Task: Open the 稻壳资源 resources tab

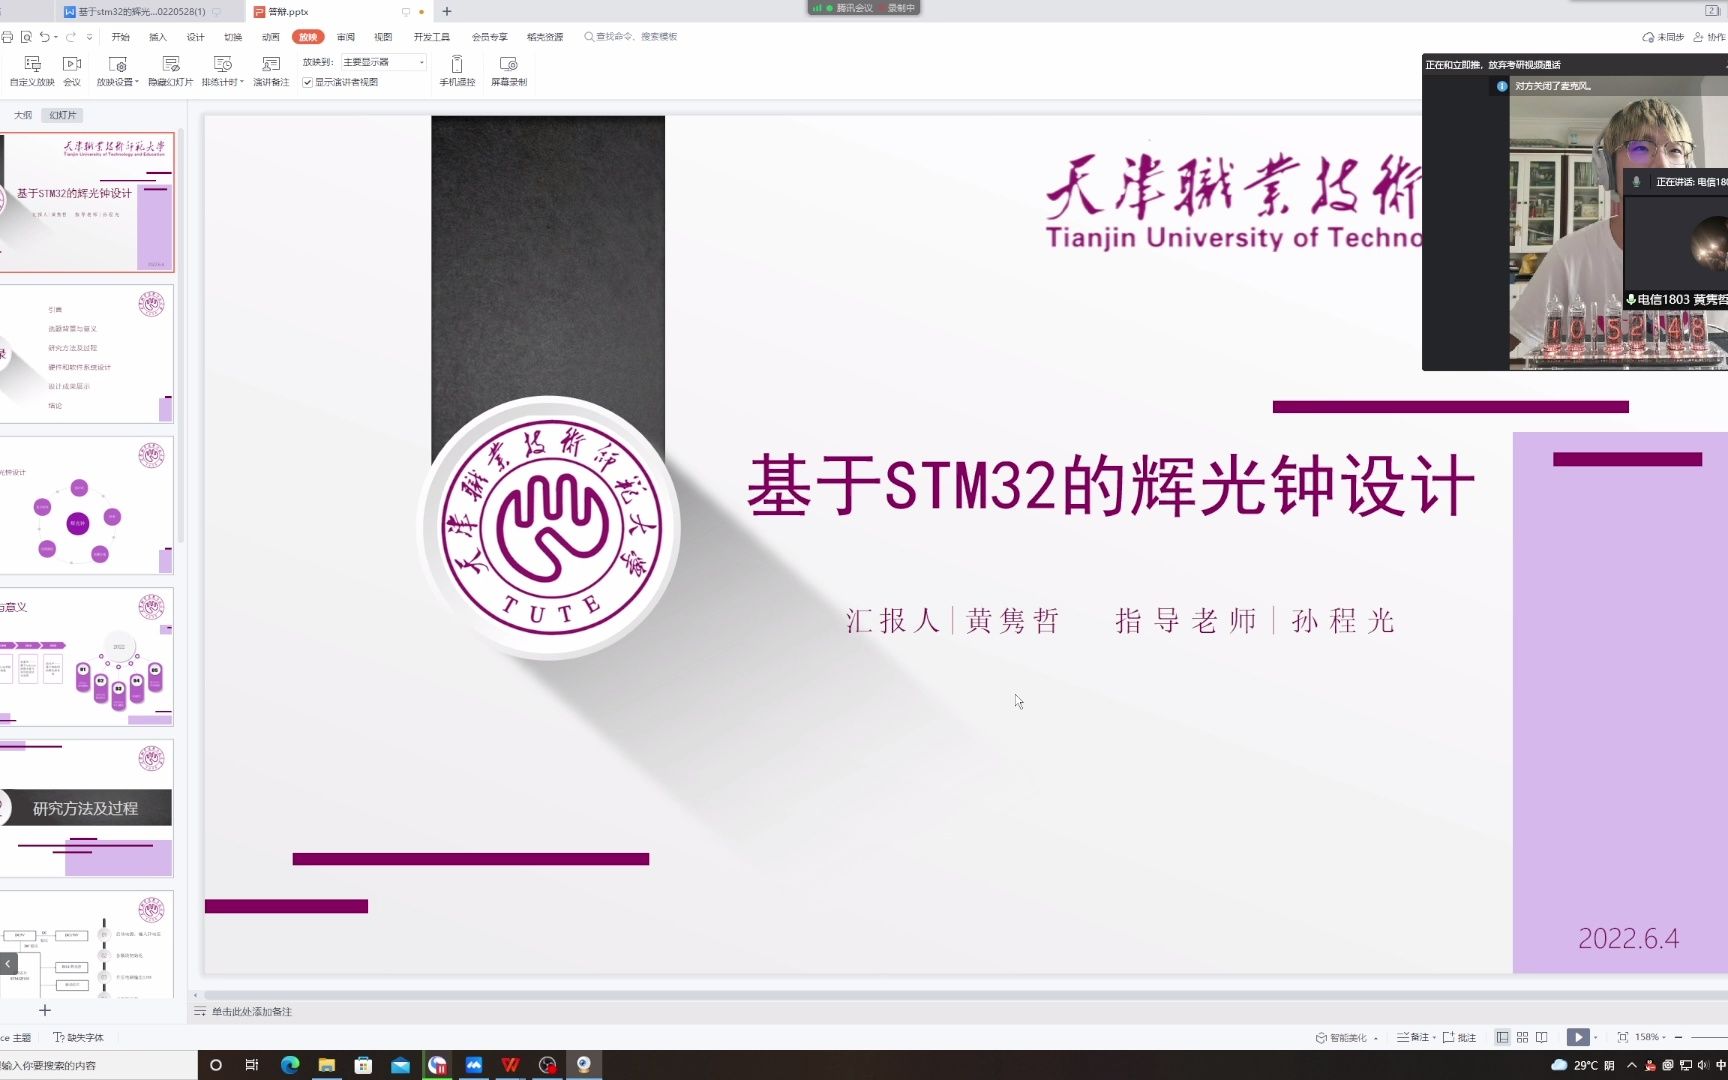Action: (x=545, y=37)
